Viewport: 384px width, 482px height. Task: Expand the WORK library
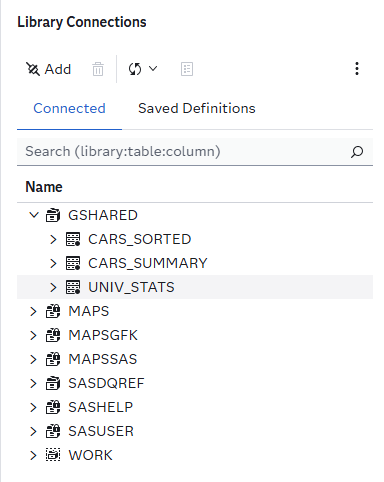coord(33,455)
